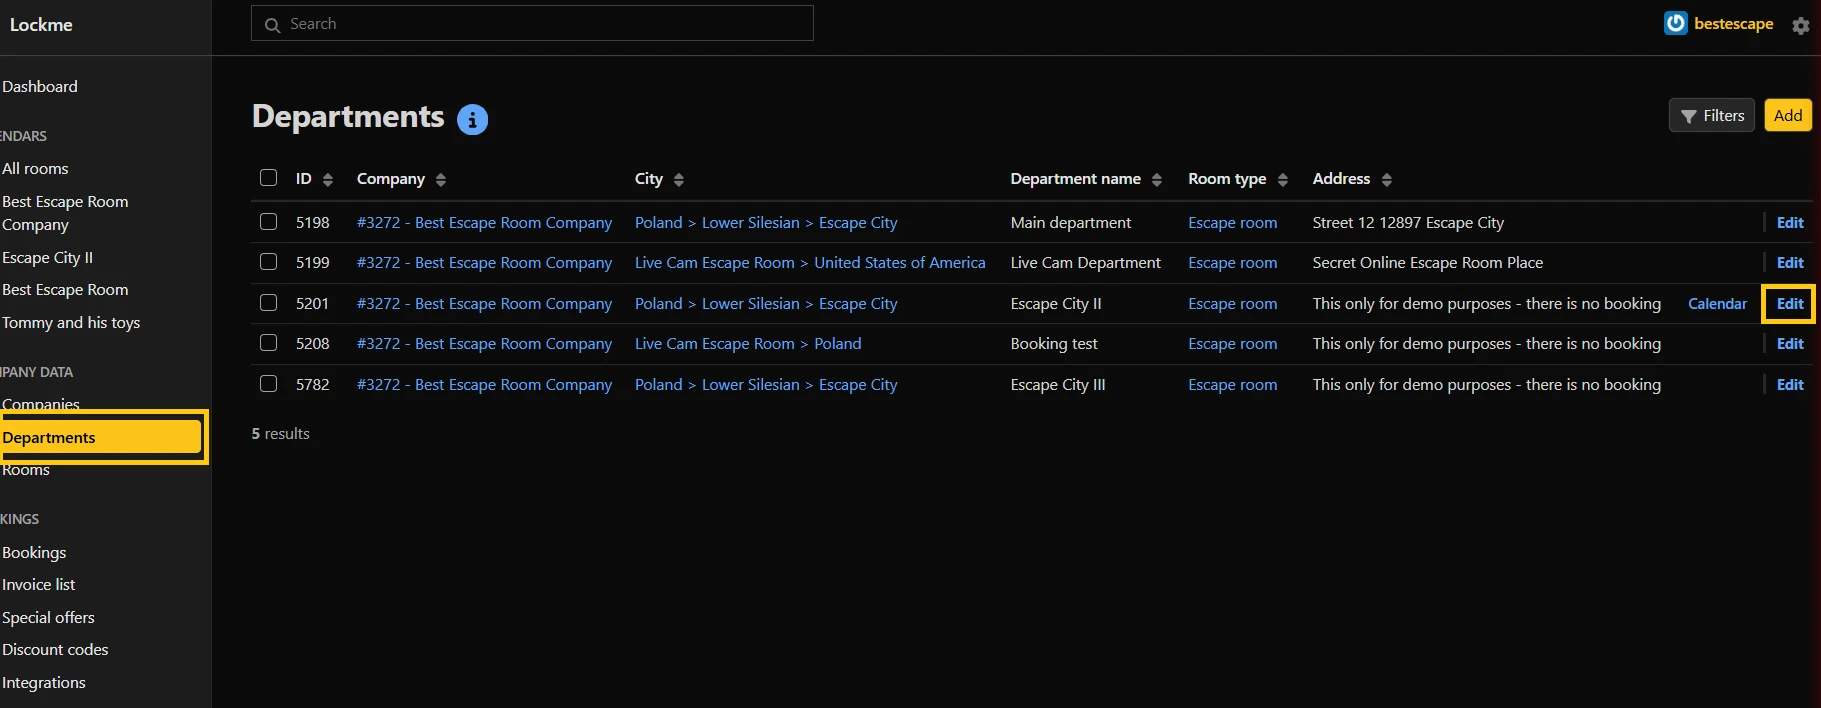Open Discount codes in sidebar
Screen dimensions: 1821x708
pyautogui.click(x=55, y=650)
